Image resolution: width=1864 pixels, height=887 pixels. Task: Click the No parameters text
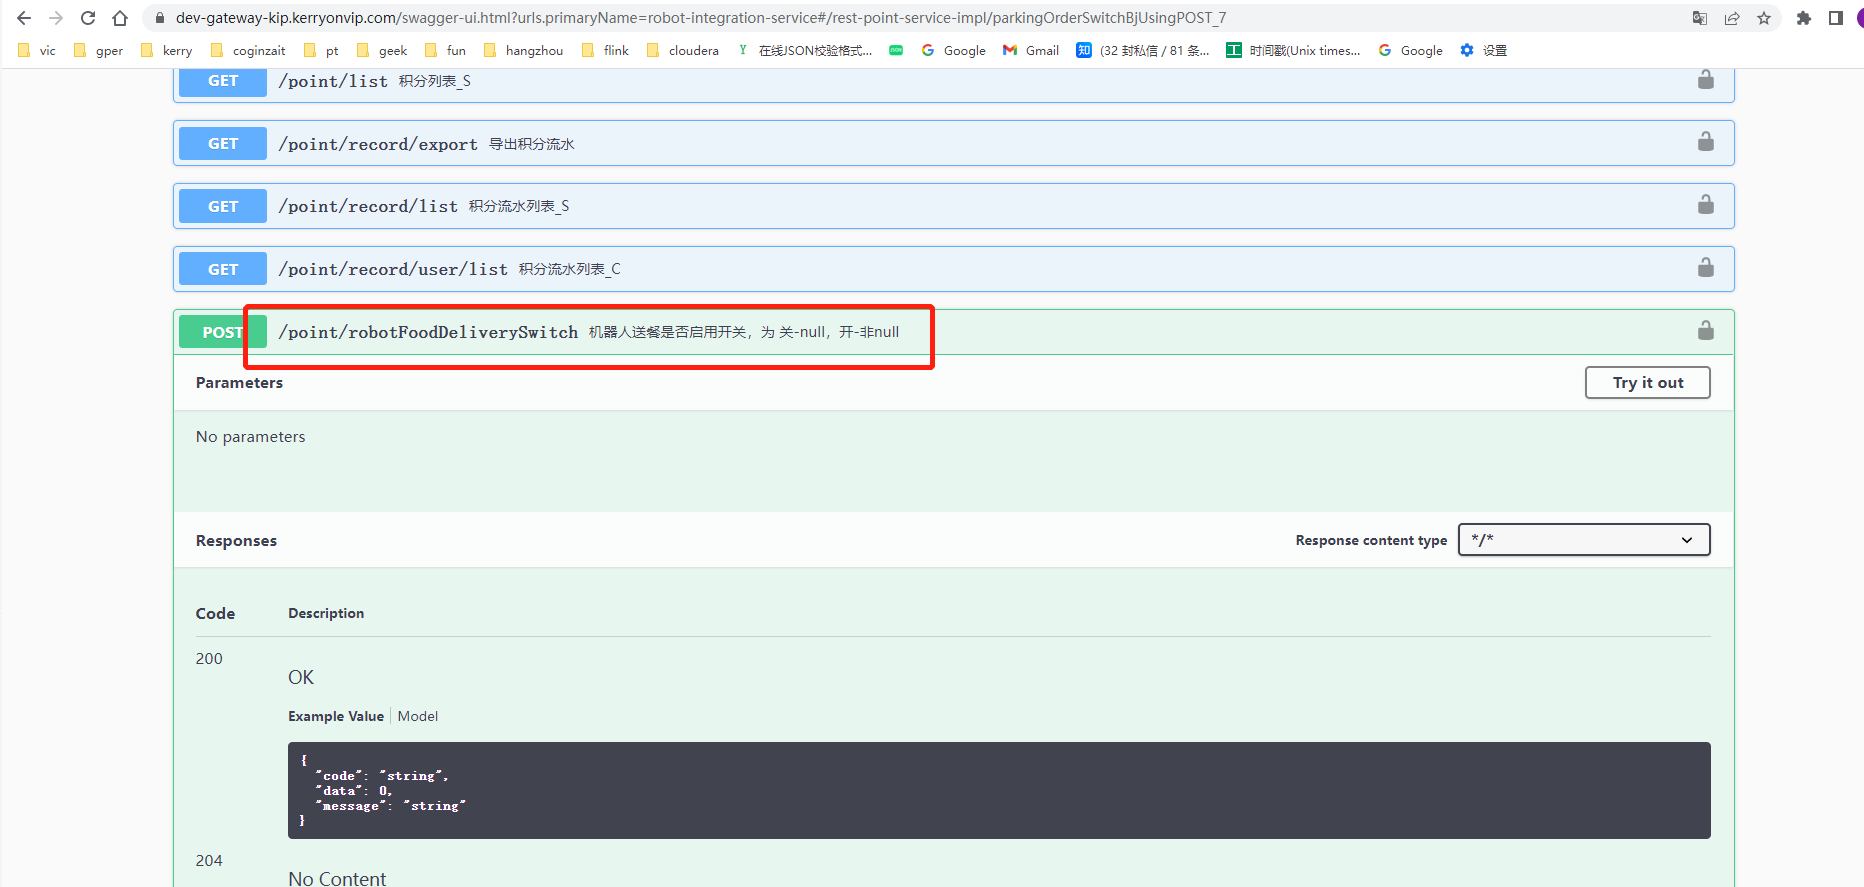(250, 436)
